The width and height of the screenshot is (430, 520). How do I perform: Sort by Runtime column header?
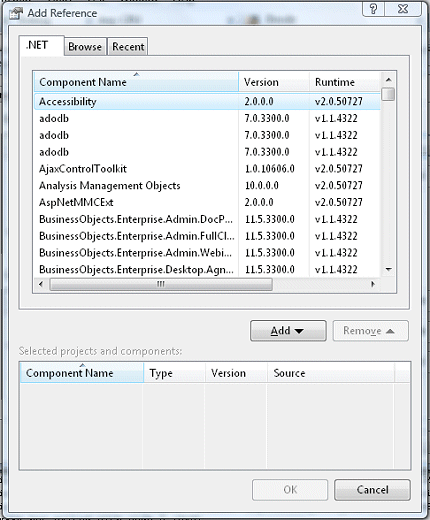tap(345, 82)
